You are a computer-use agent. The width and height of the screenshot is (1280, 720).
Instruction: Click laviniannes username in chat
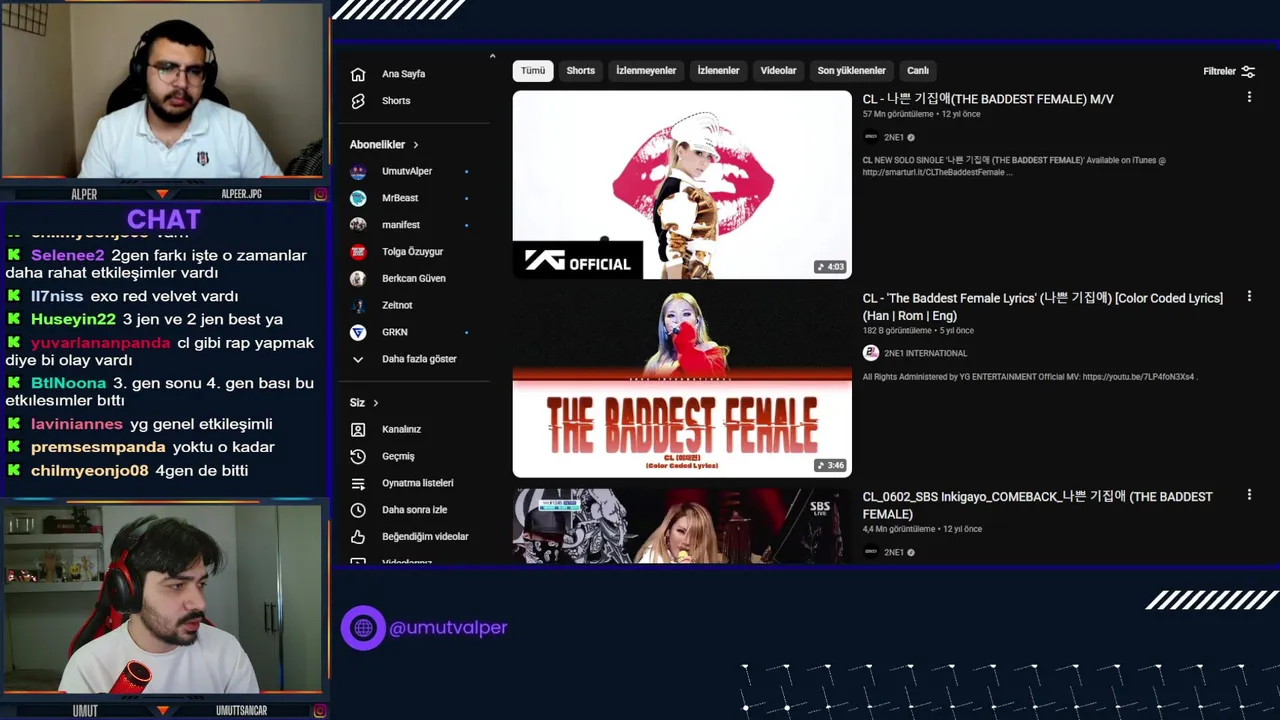[77, 424]
